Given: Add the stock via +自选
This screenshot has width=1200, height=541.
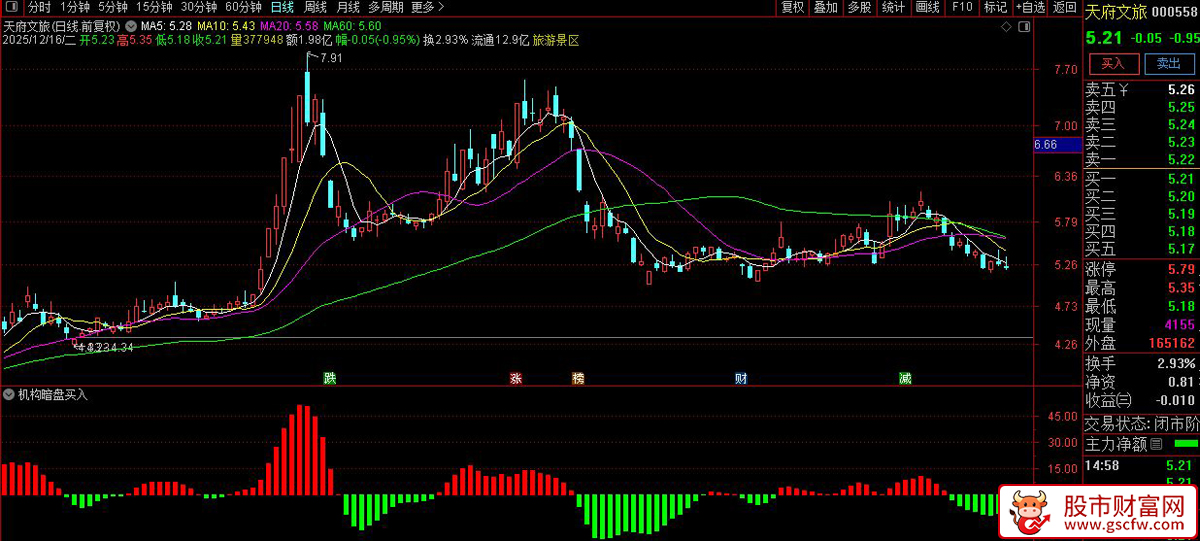Looking at the screenshot, I should point(1031,7).
